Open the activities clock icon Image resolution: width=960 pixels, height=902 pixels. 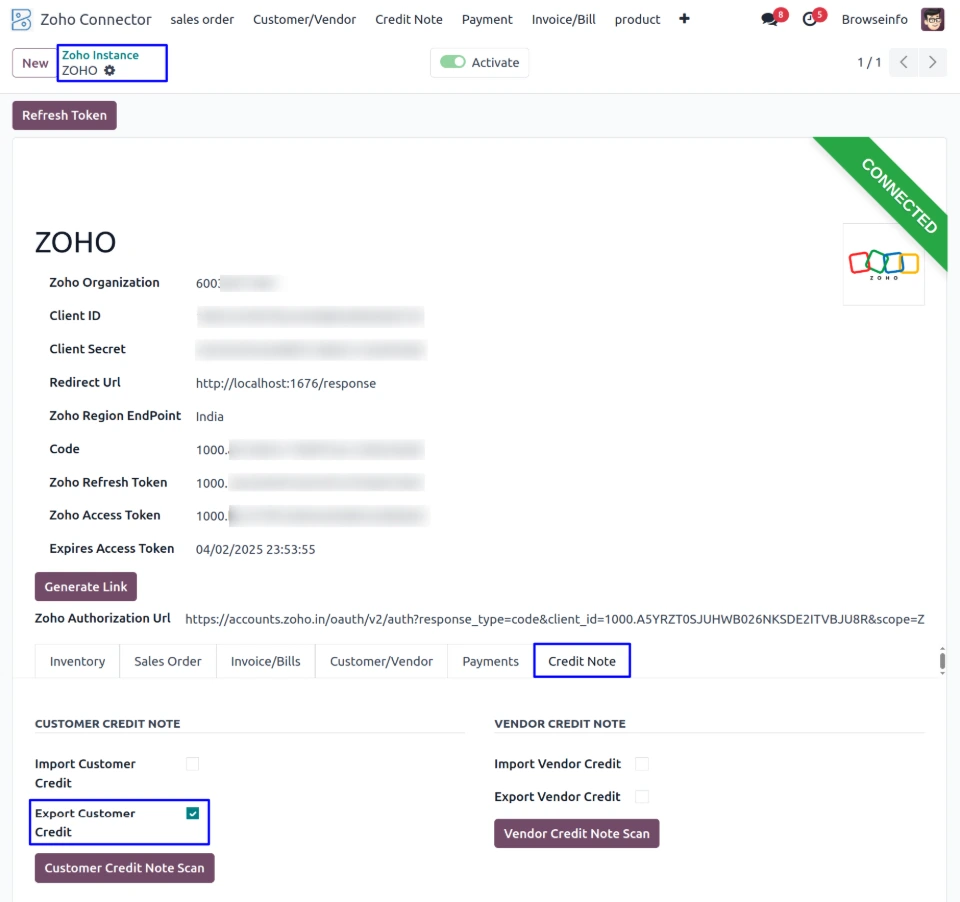(x=810, y=19)
